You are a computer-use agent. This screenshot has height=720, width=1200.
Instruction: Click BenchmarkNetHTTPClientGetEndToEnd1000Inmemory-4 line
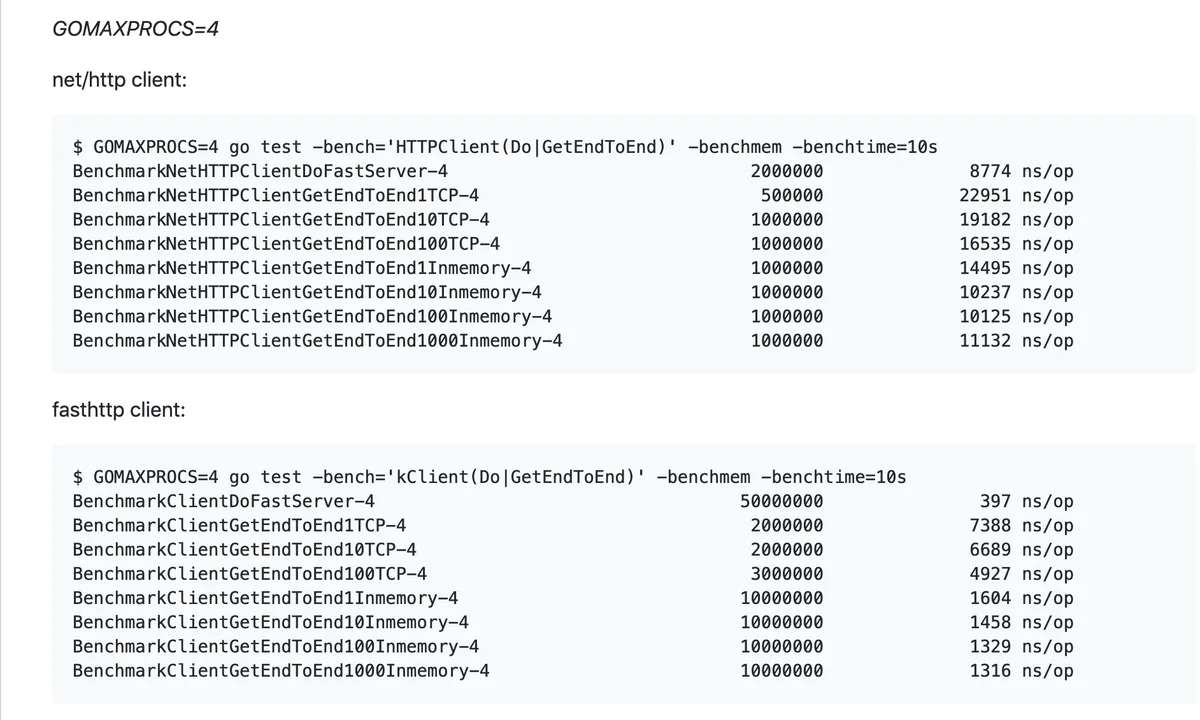pos(318,340)
